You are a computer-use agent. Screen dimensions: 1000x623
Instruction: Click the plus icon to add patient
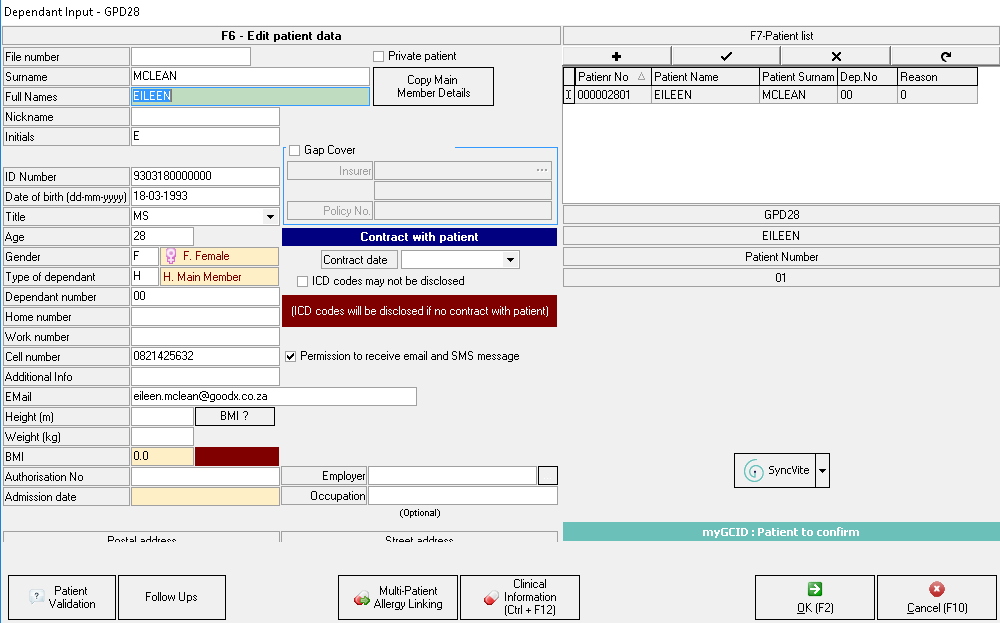pos(616,56)
